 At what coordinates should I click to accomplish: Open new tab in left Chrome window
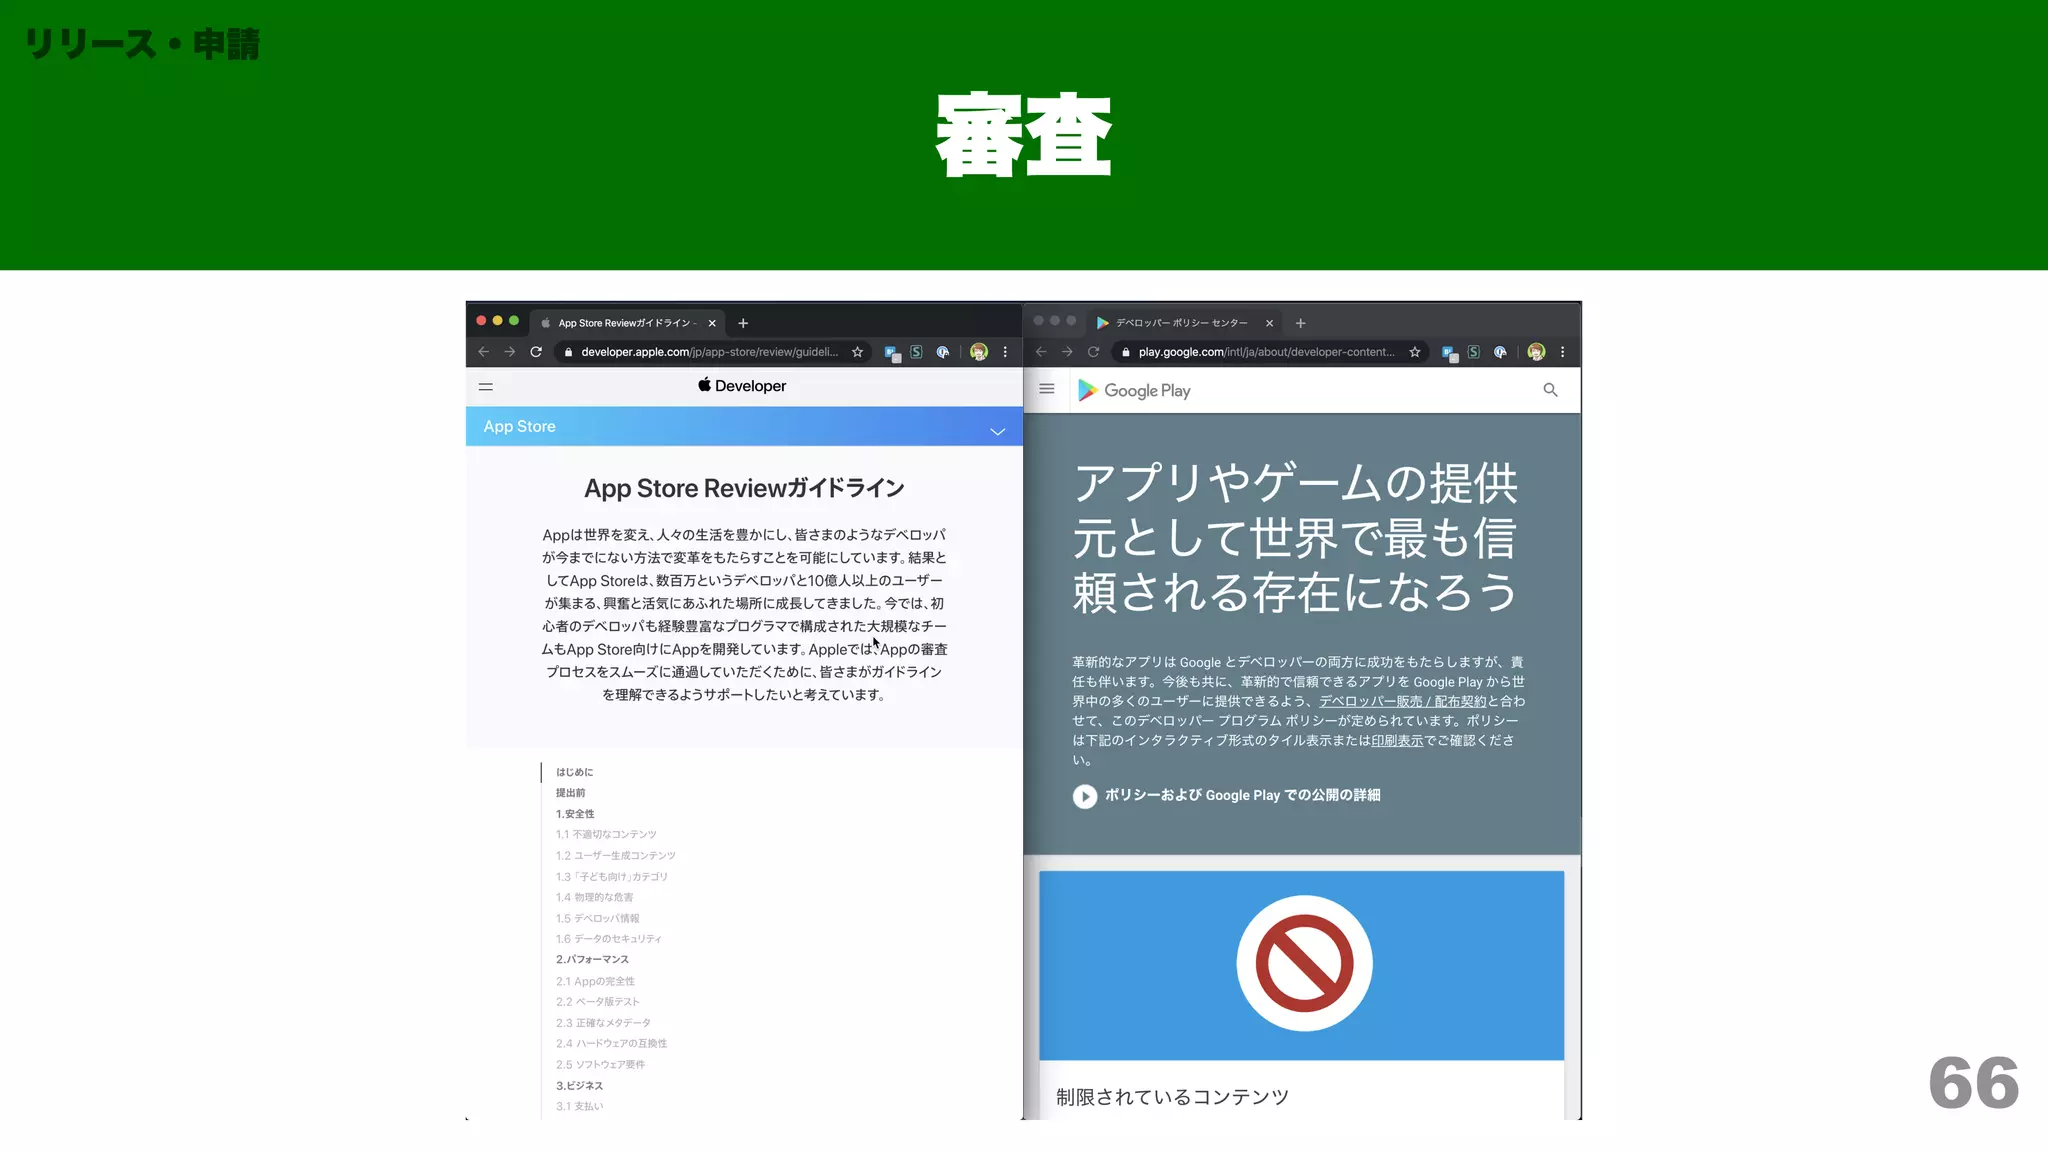pos(743,323)
